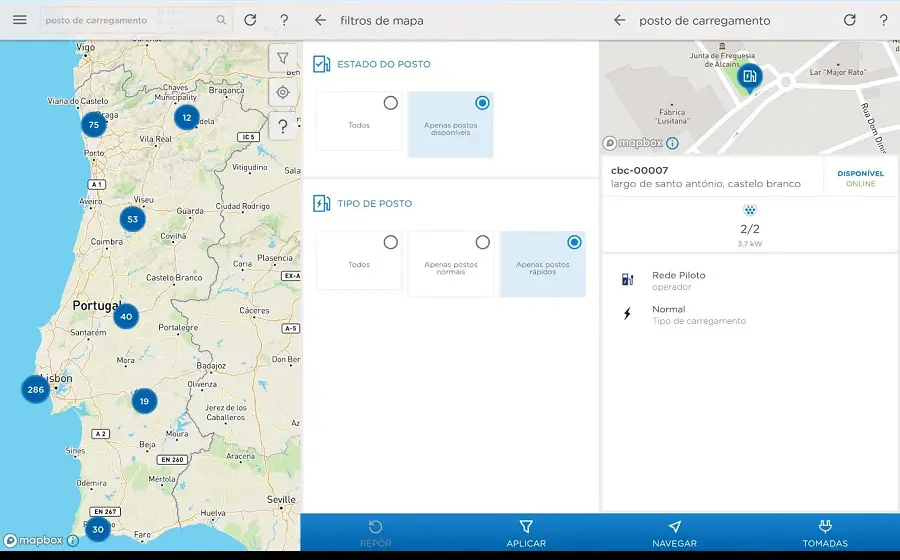Select 'Todos' under Tipo de Posto
The image size is (900, 560).
(x=358, y=264)
